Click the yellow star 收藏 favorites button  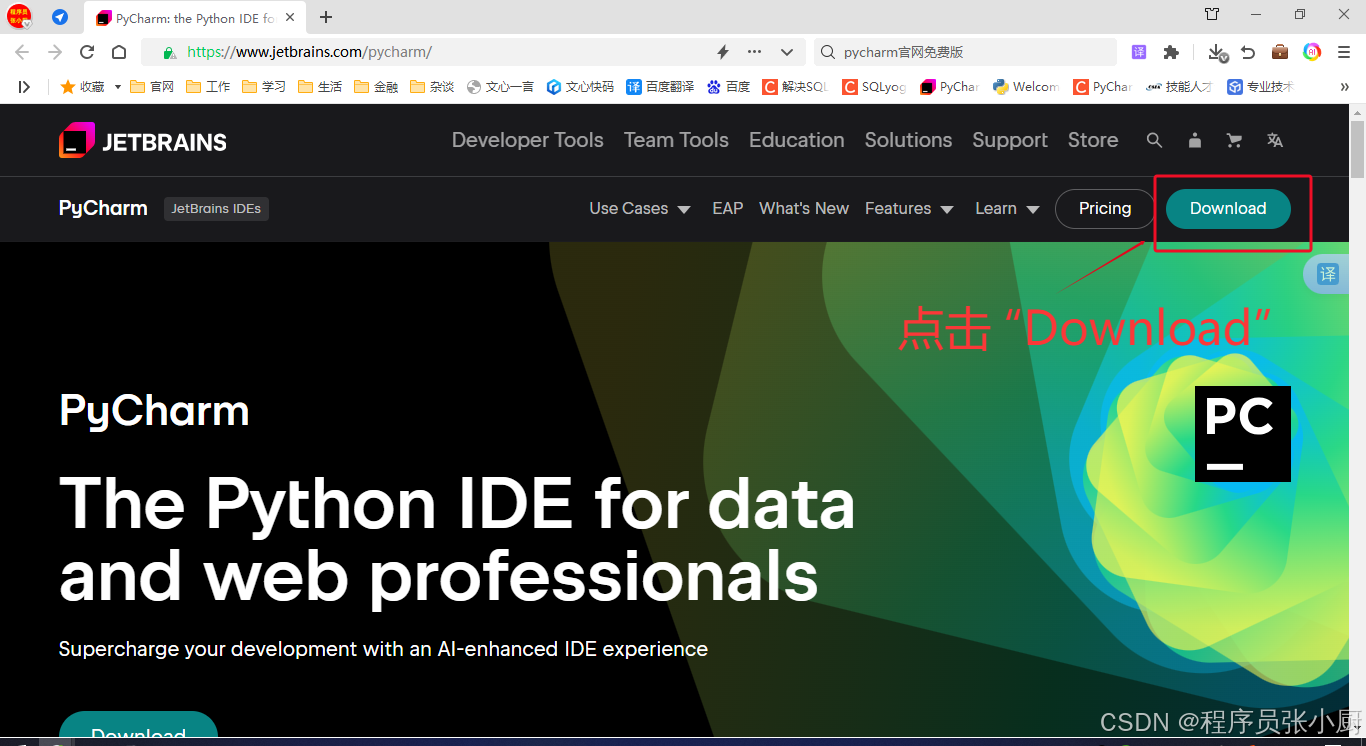[x=82, y=87]
